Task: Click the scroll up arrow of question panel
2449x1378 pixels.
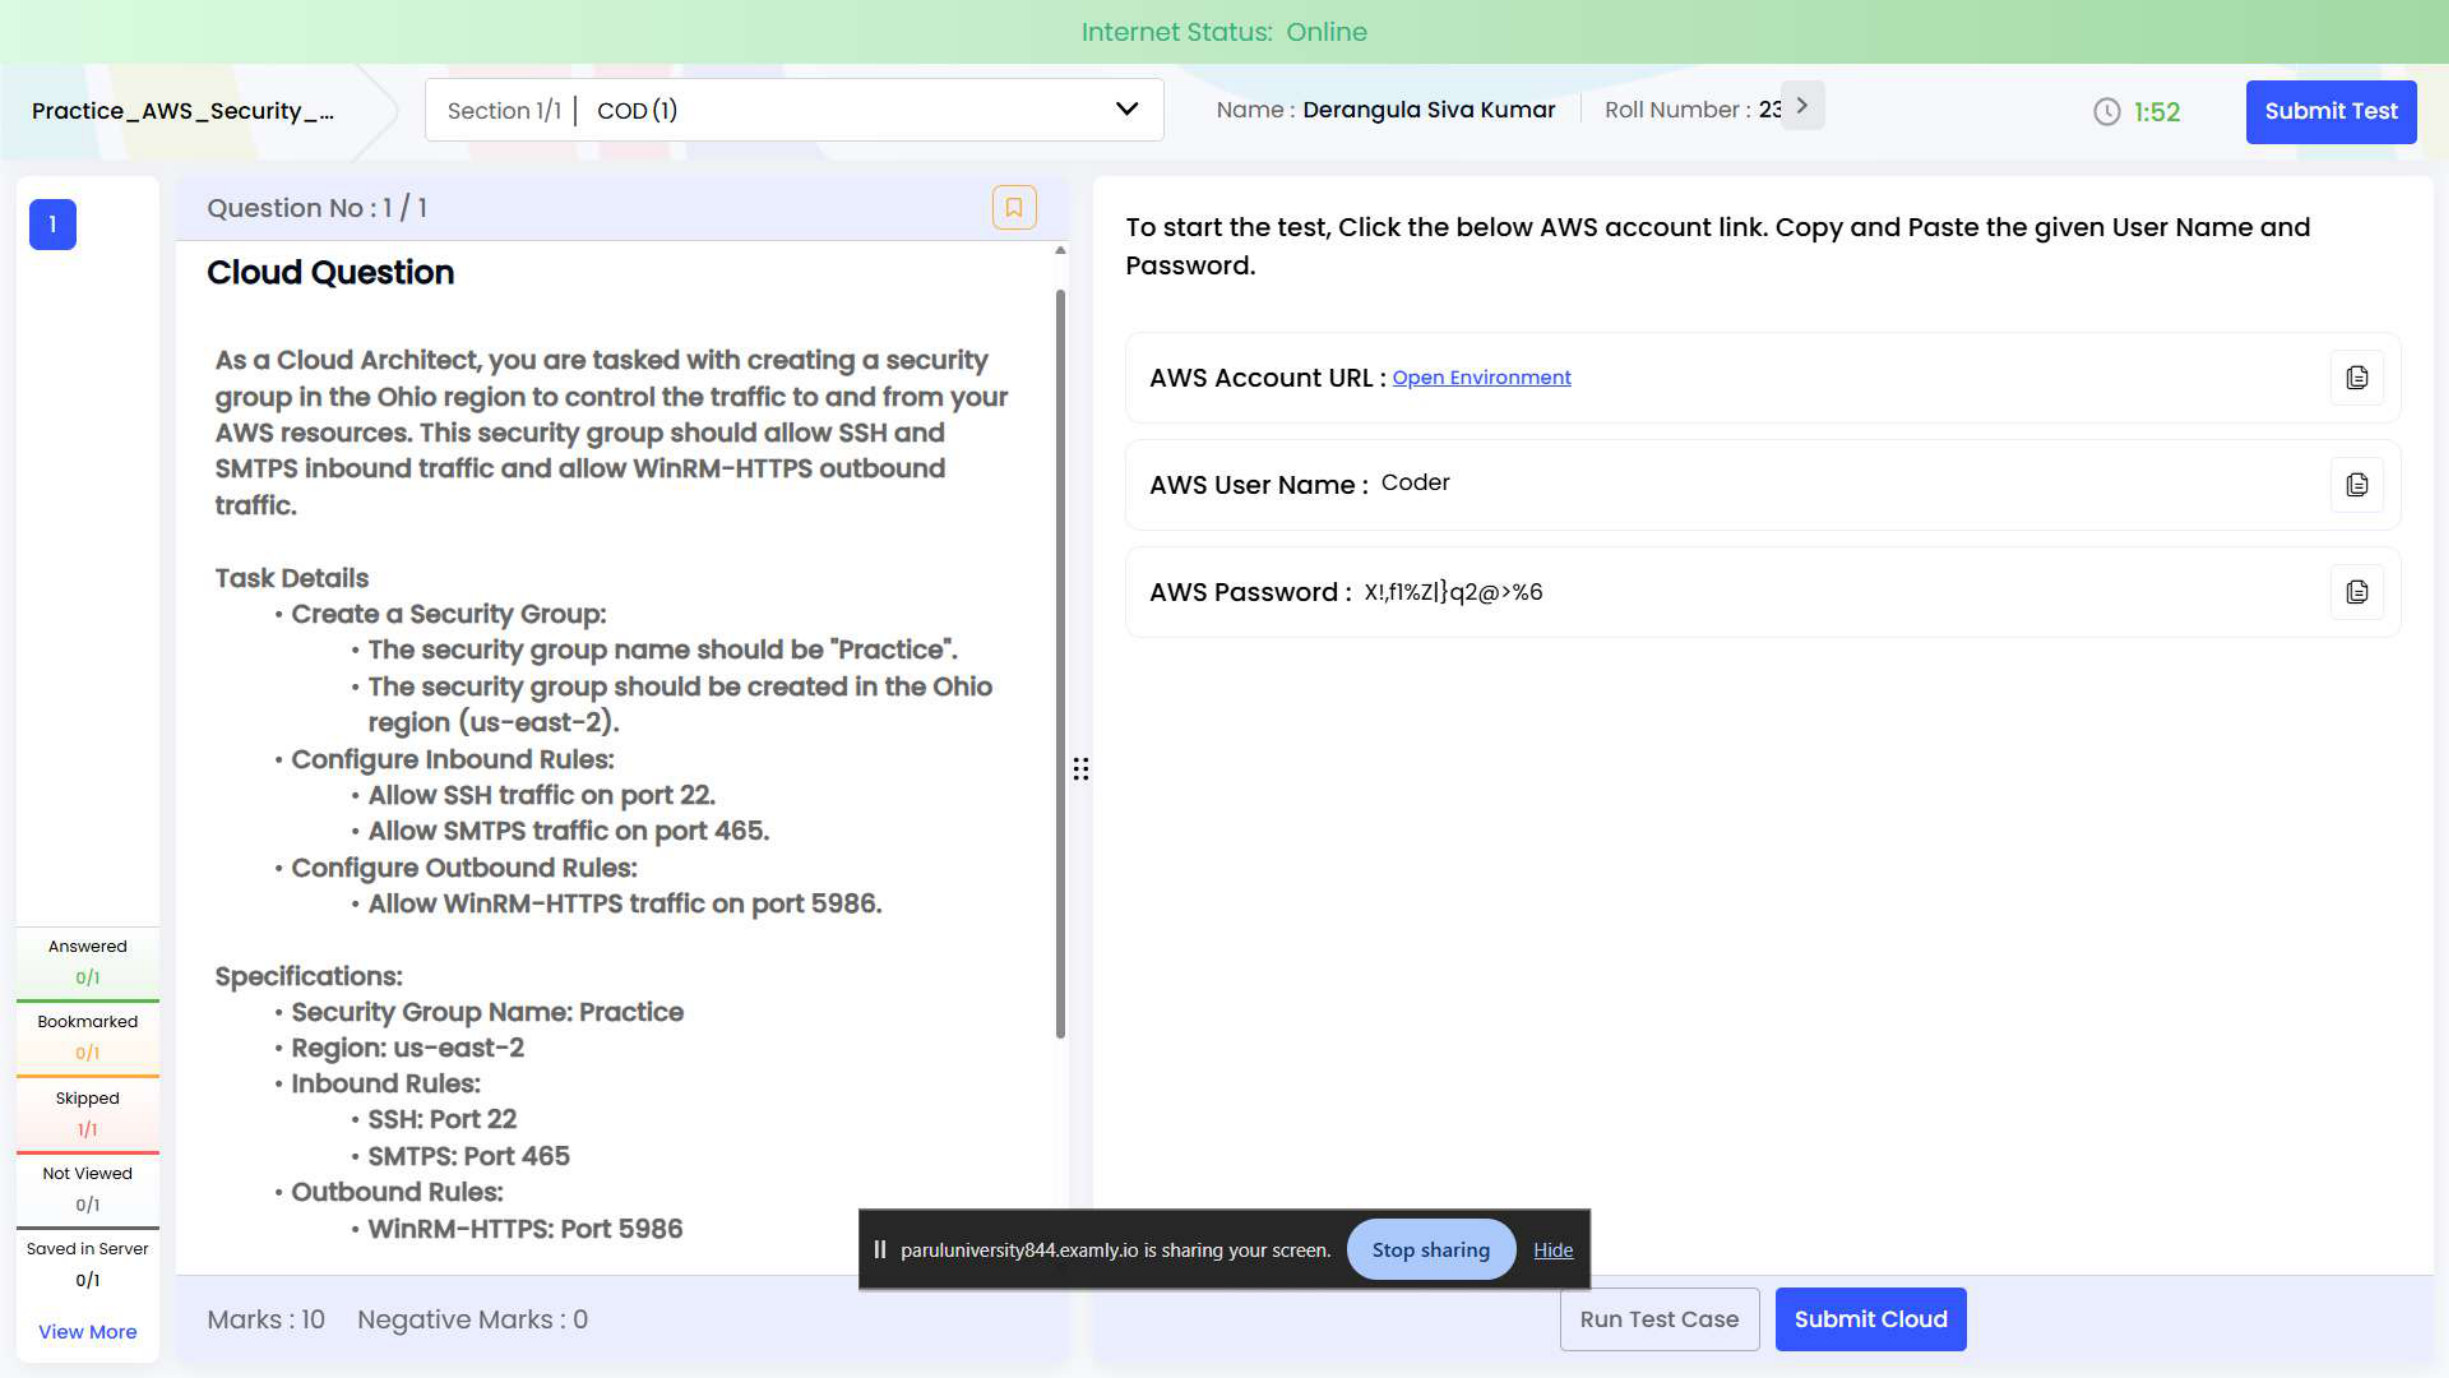Action: (x=1060, y=251)
